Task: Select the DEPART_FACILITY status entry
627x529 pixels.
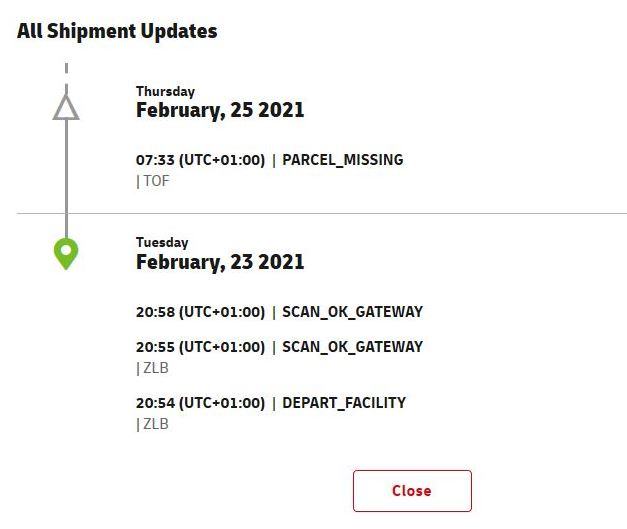Action: [344, 403]
